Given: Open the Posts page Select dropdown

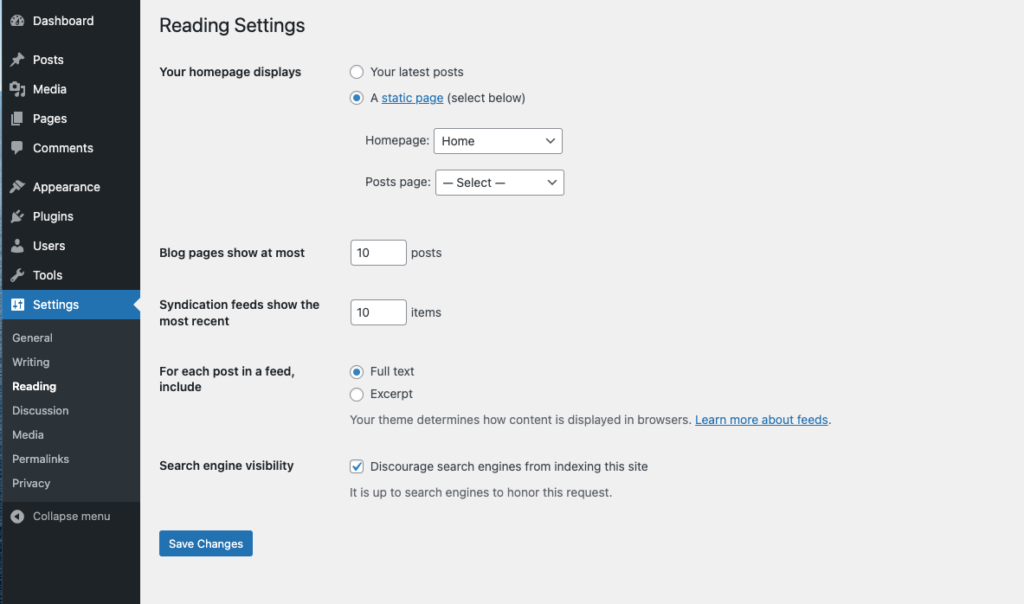Looking at the screenshot, I should pyautogui.click(x=499, y=182).
